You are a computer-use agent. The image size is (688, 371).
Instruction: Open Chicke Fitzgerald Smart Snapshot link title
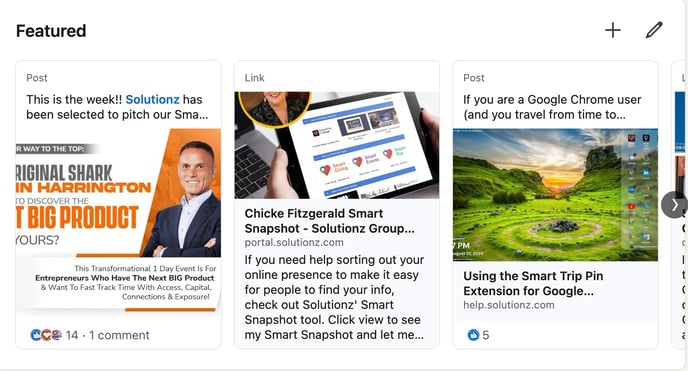tap(330, 221)
